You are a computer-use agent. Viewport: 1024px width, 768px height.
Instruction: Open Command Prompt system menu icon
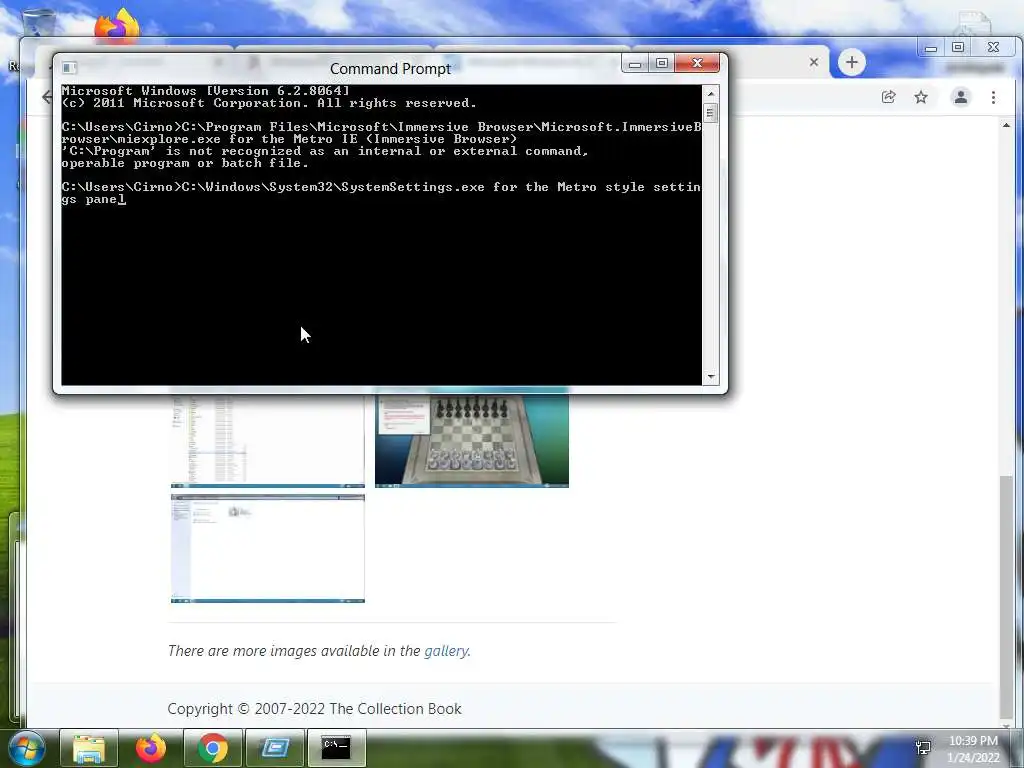(69, 67)
